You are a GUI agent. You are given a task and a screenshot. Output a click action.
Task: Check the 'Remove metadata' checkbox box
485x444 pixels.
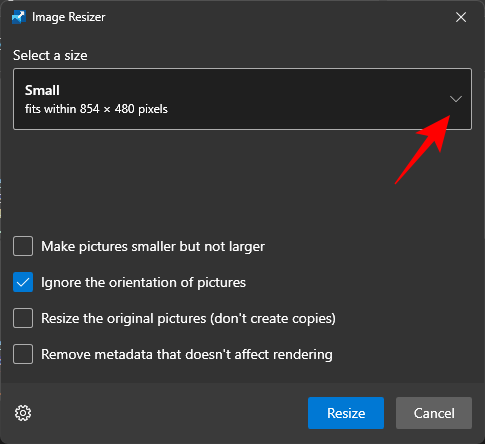click(23, 354)
